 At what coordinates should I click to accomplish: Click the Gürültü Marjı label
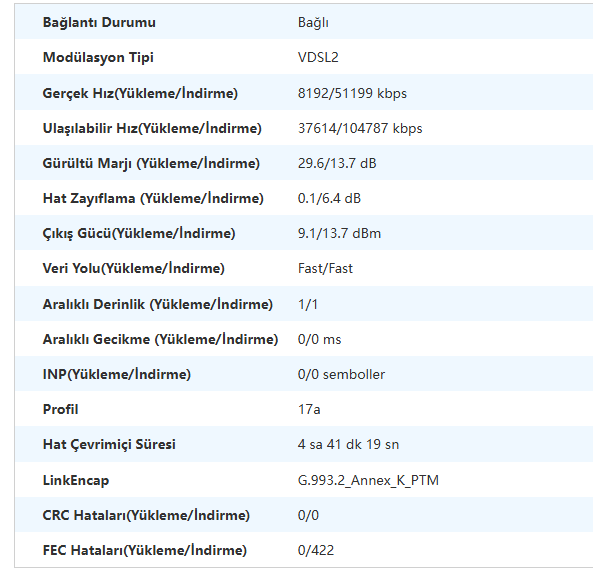tap(151, 163)
